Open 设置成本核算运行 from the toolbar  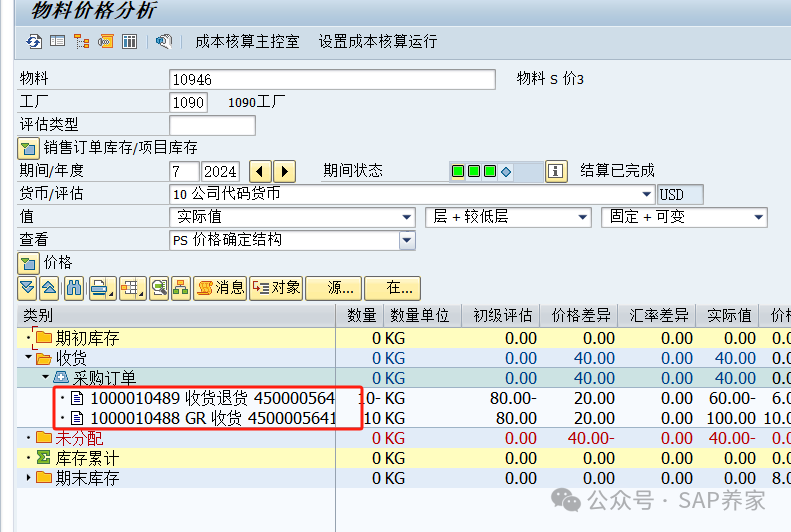[x=378, y=41]
